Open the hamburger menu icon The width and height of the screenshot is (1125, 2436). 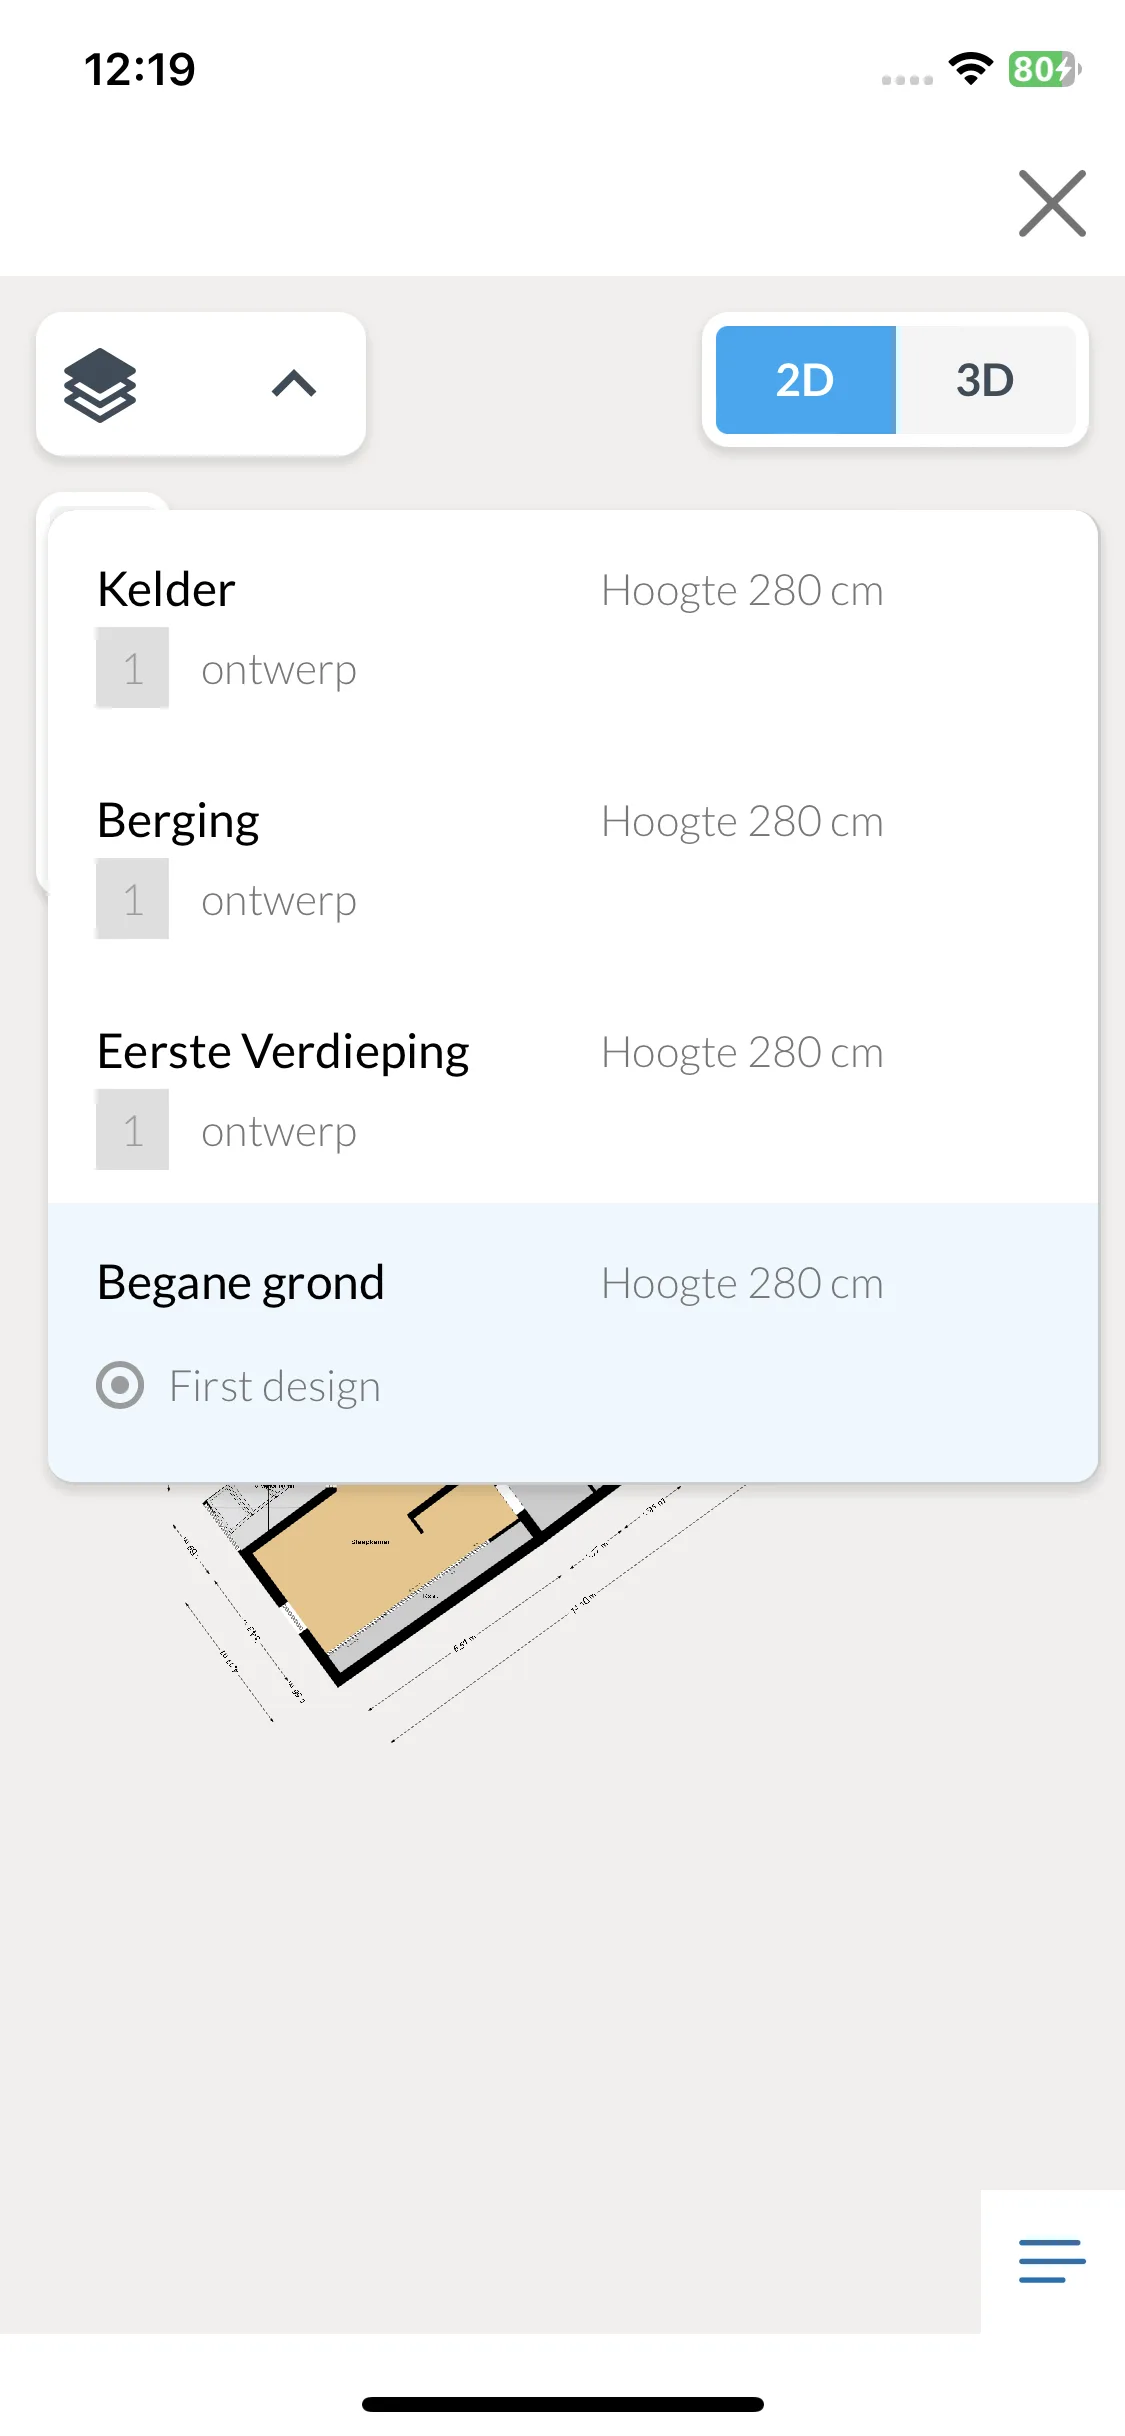click(x=1052, y=2261)
